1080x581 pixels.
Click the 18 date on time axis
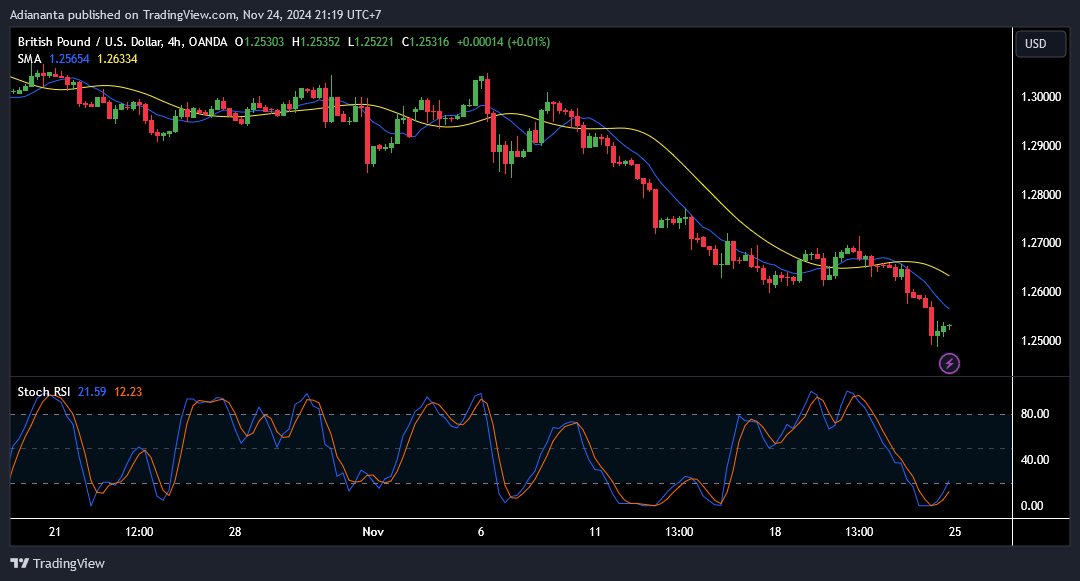point(775,531)
